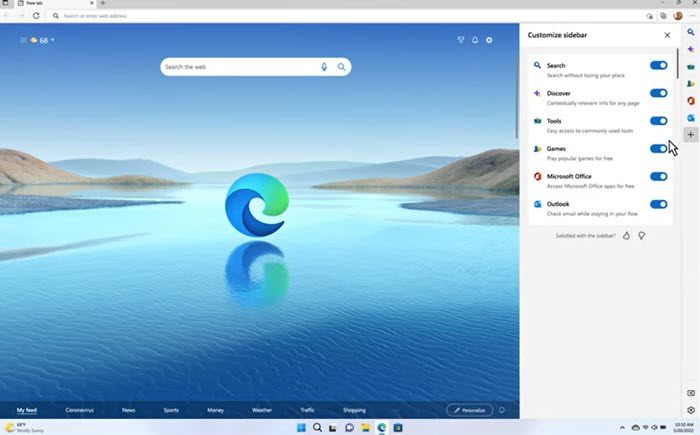Open the Tools briefcase icon in sidebar strip

[691, 67]
